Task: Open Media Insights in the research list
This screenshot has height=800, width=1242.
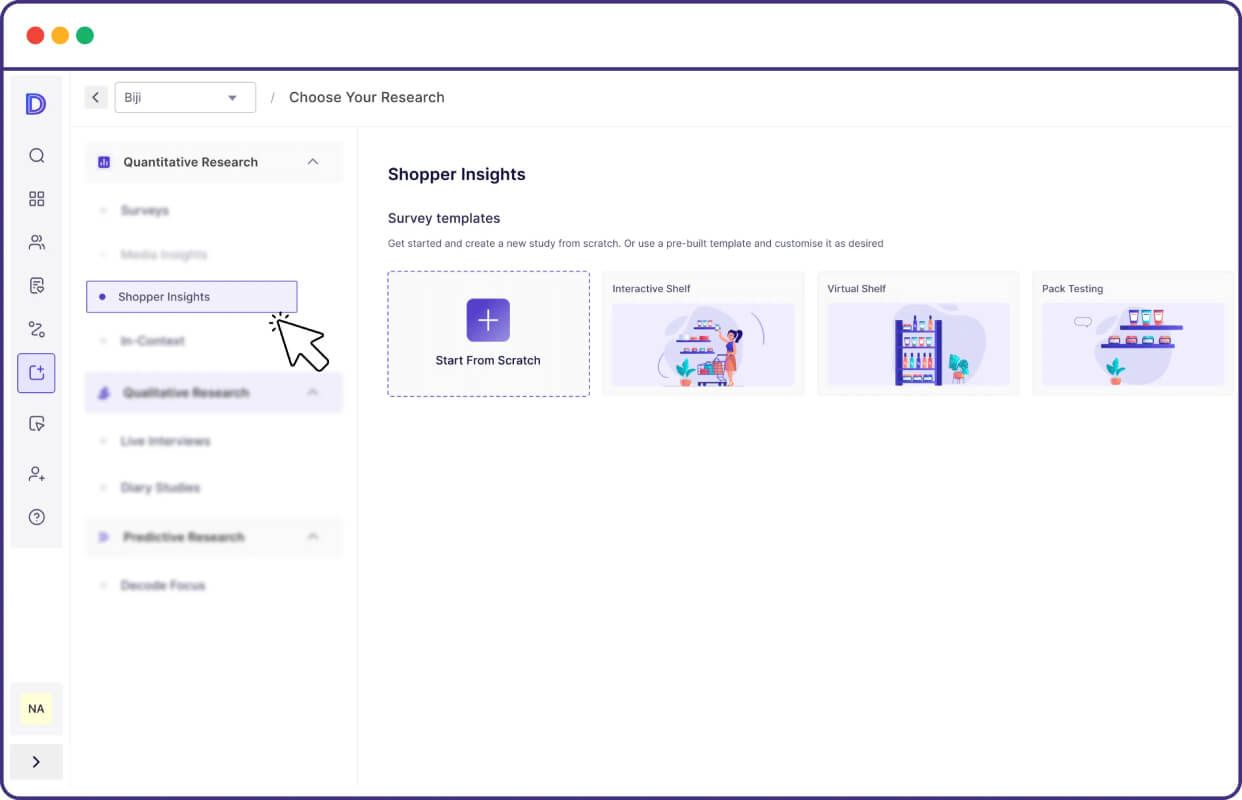Action: point(163,255)
